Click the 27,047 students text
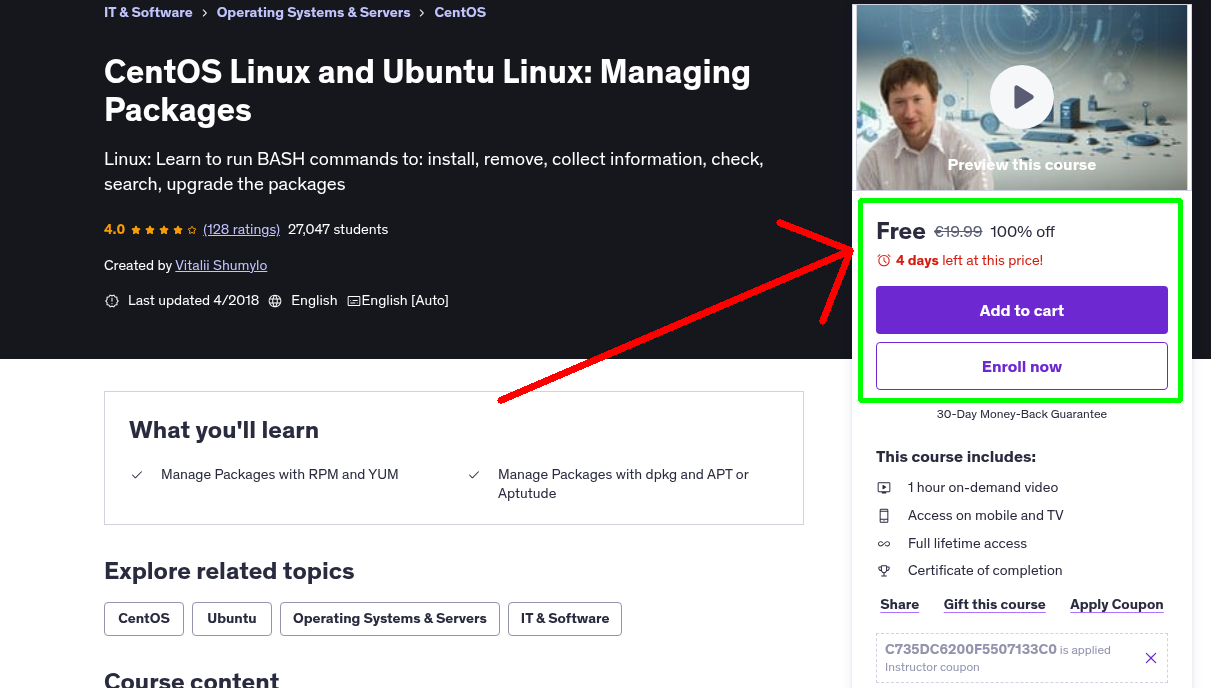1211x688 pixels. click(338, 229)
